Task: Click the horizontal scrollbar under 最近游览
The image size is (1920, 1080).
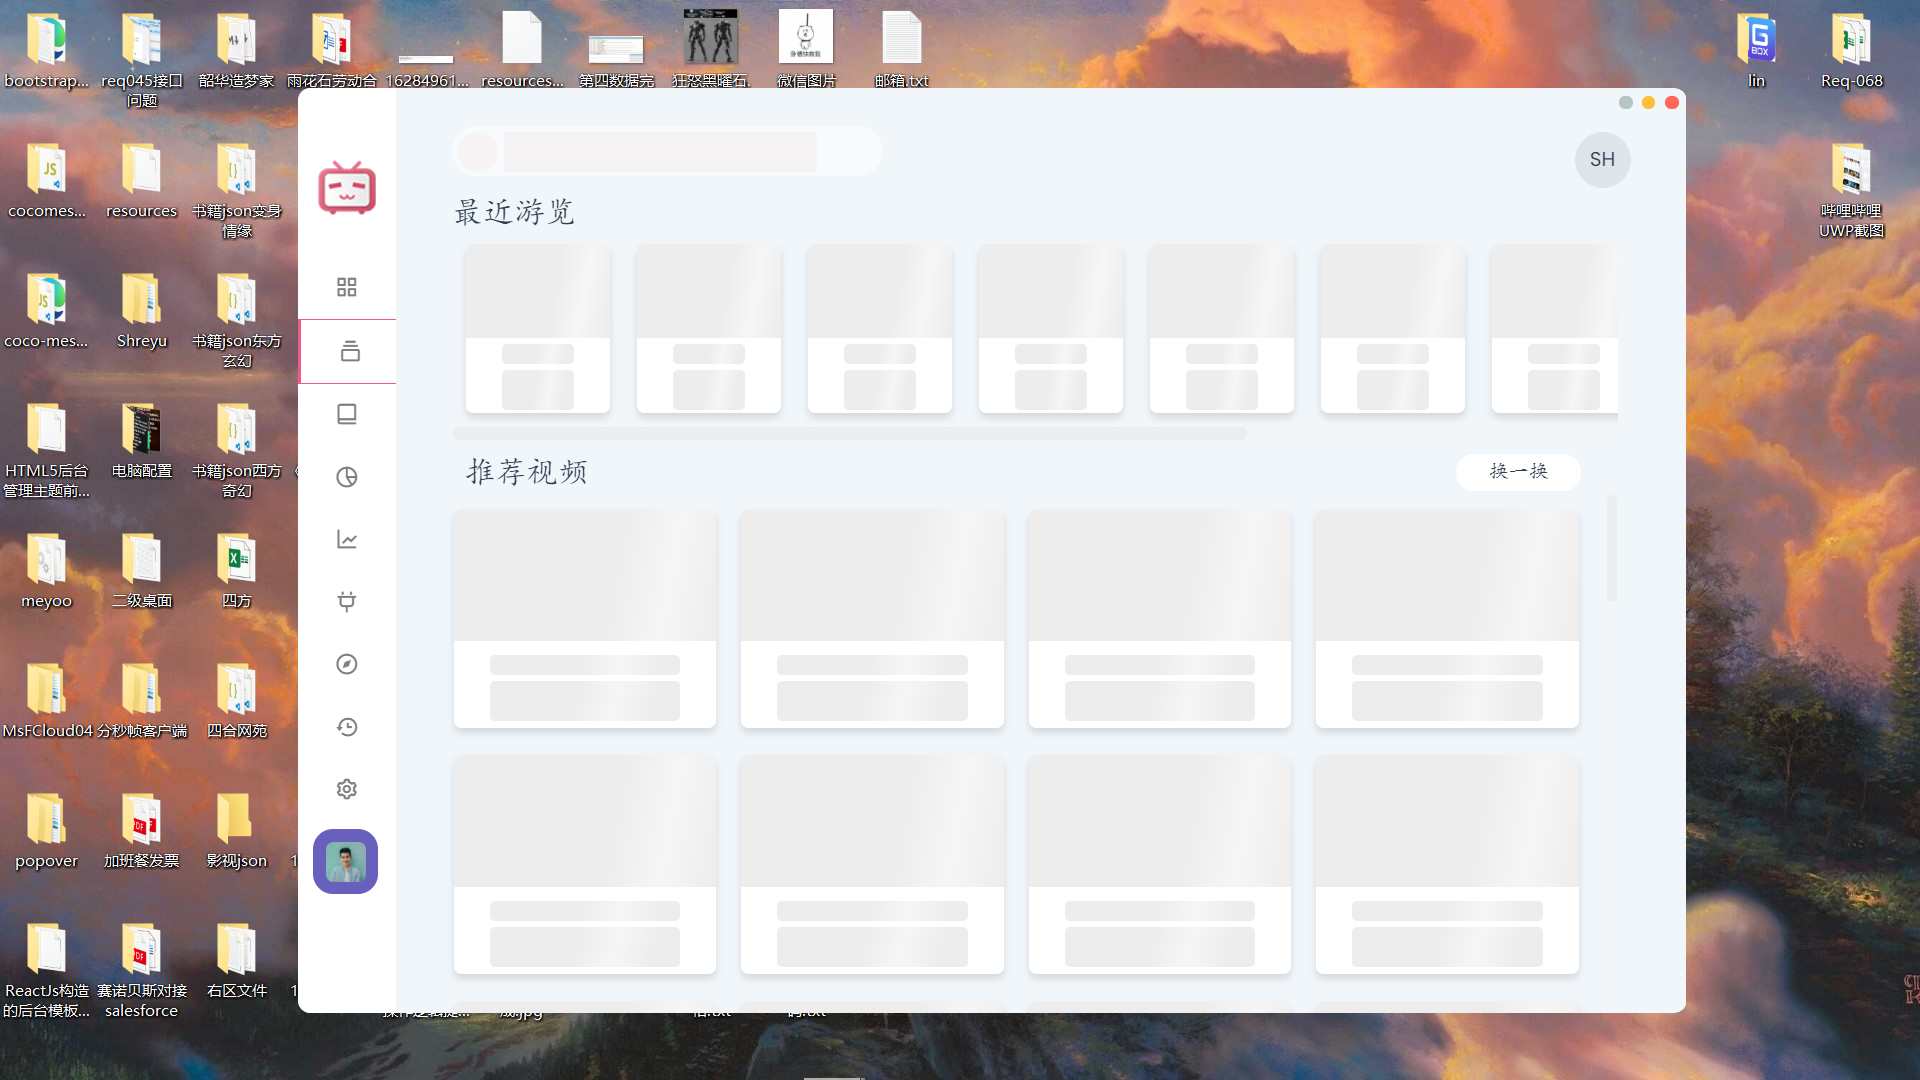Action: point(849,434)
